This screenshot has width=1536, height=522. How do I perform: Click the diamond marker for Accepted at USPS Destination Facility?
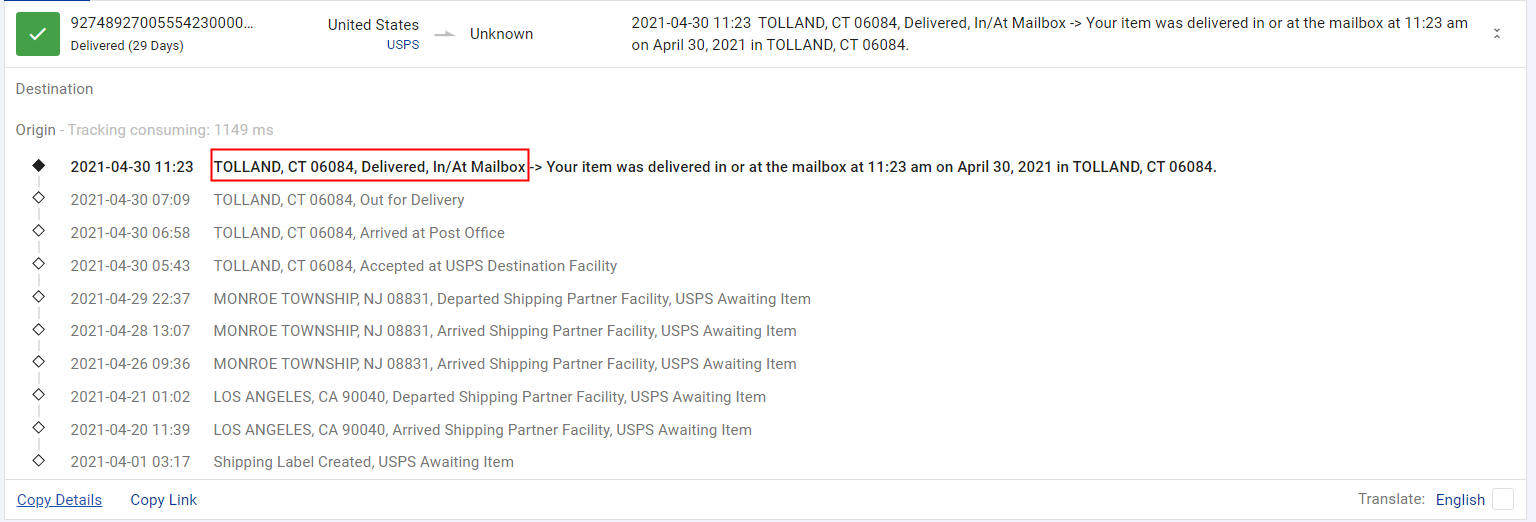[x=39, y=264]
